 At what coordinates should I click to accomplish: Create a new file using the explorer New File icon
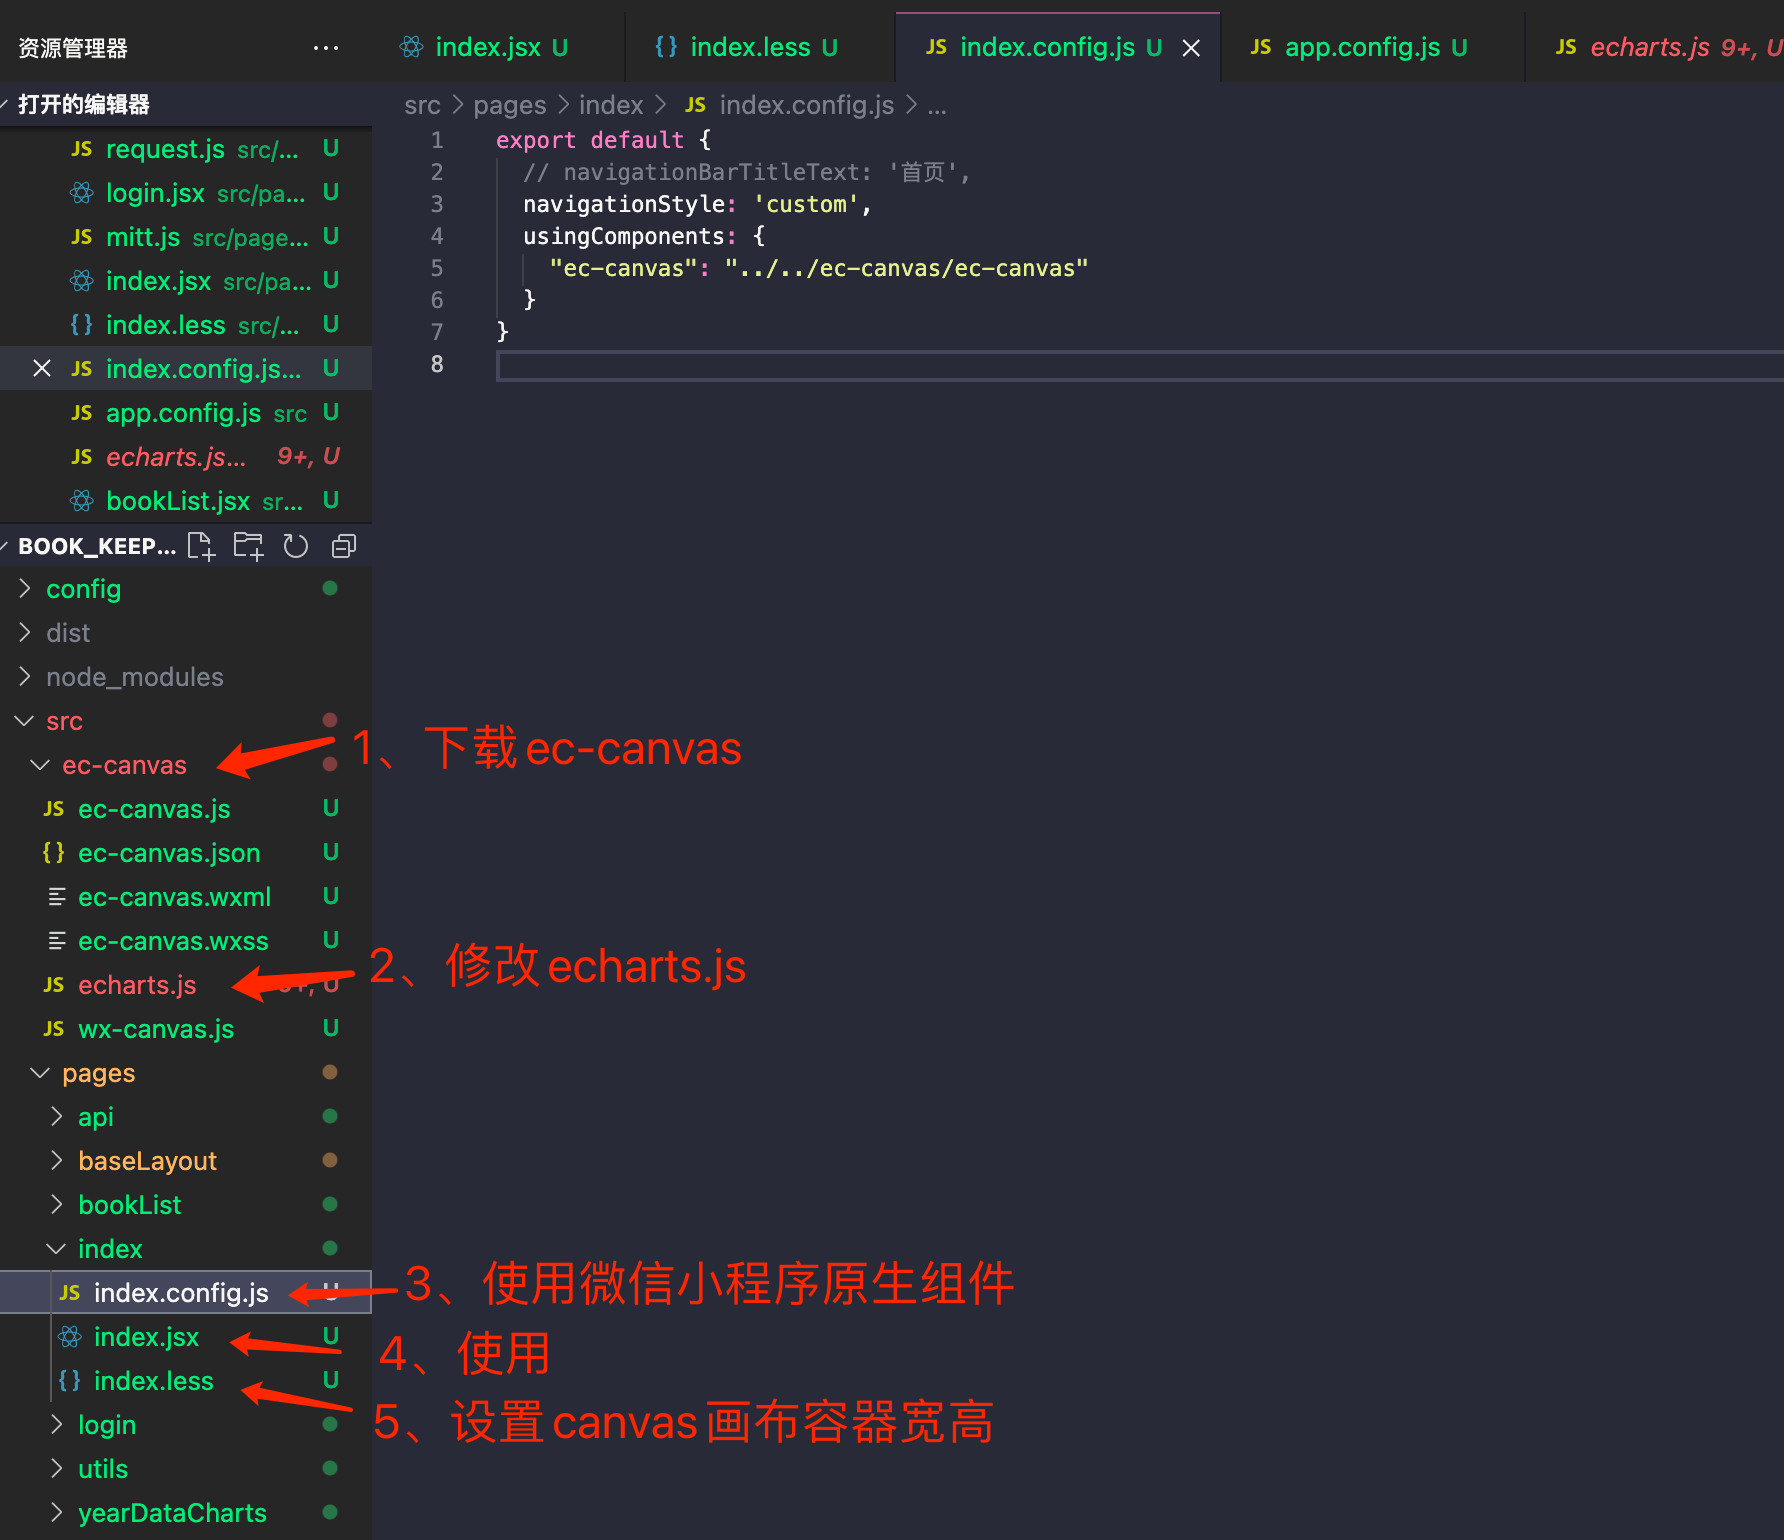point(200,545)
